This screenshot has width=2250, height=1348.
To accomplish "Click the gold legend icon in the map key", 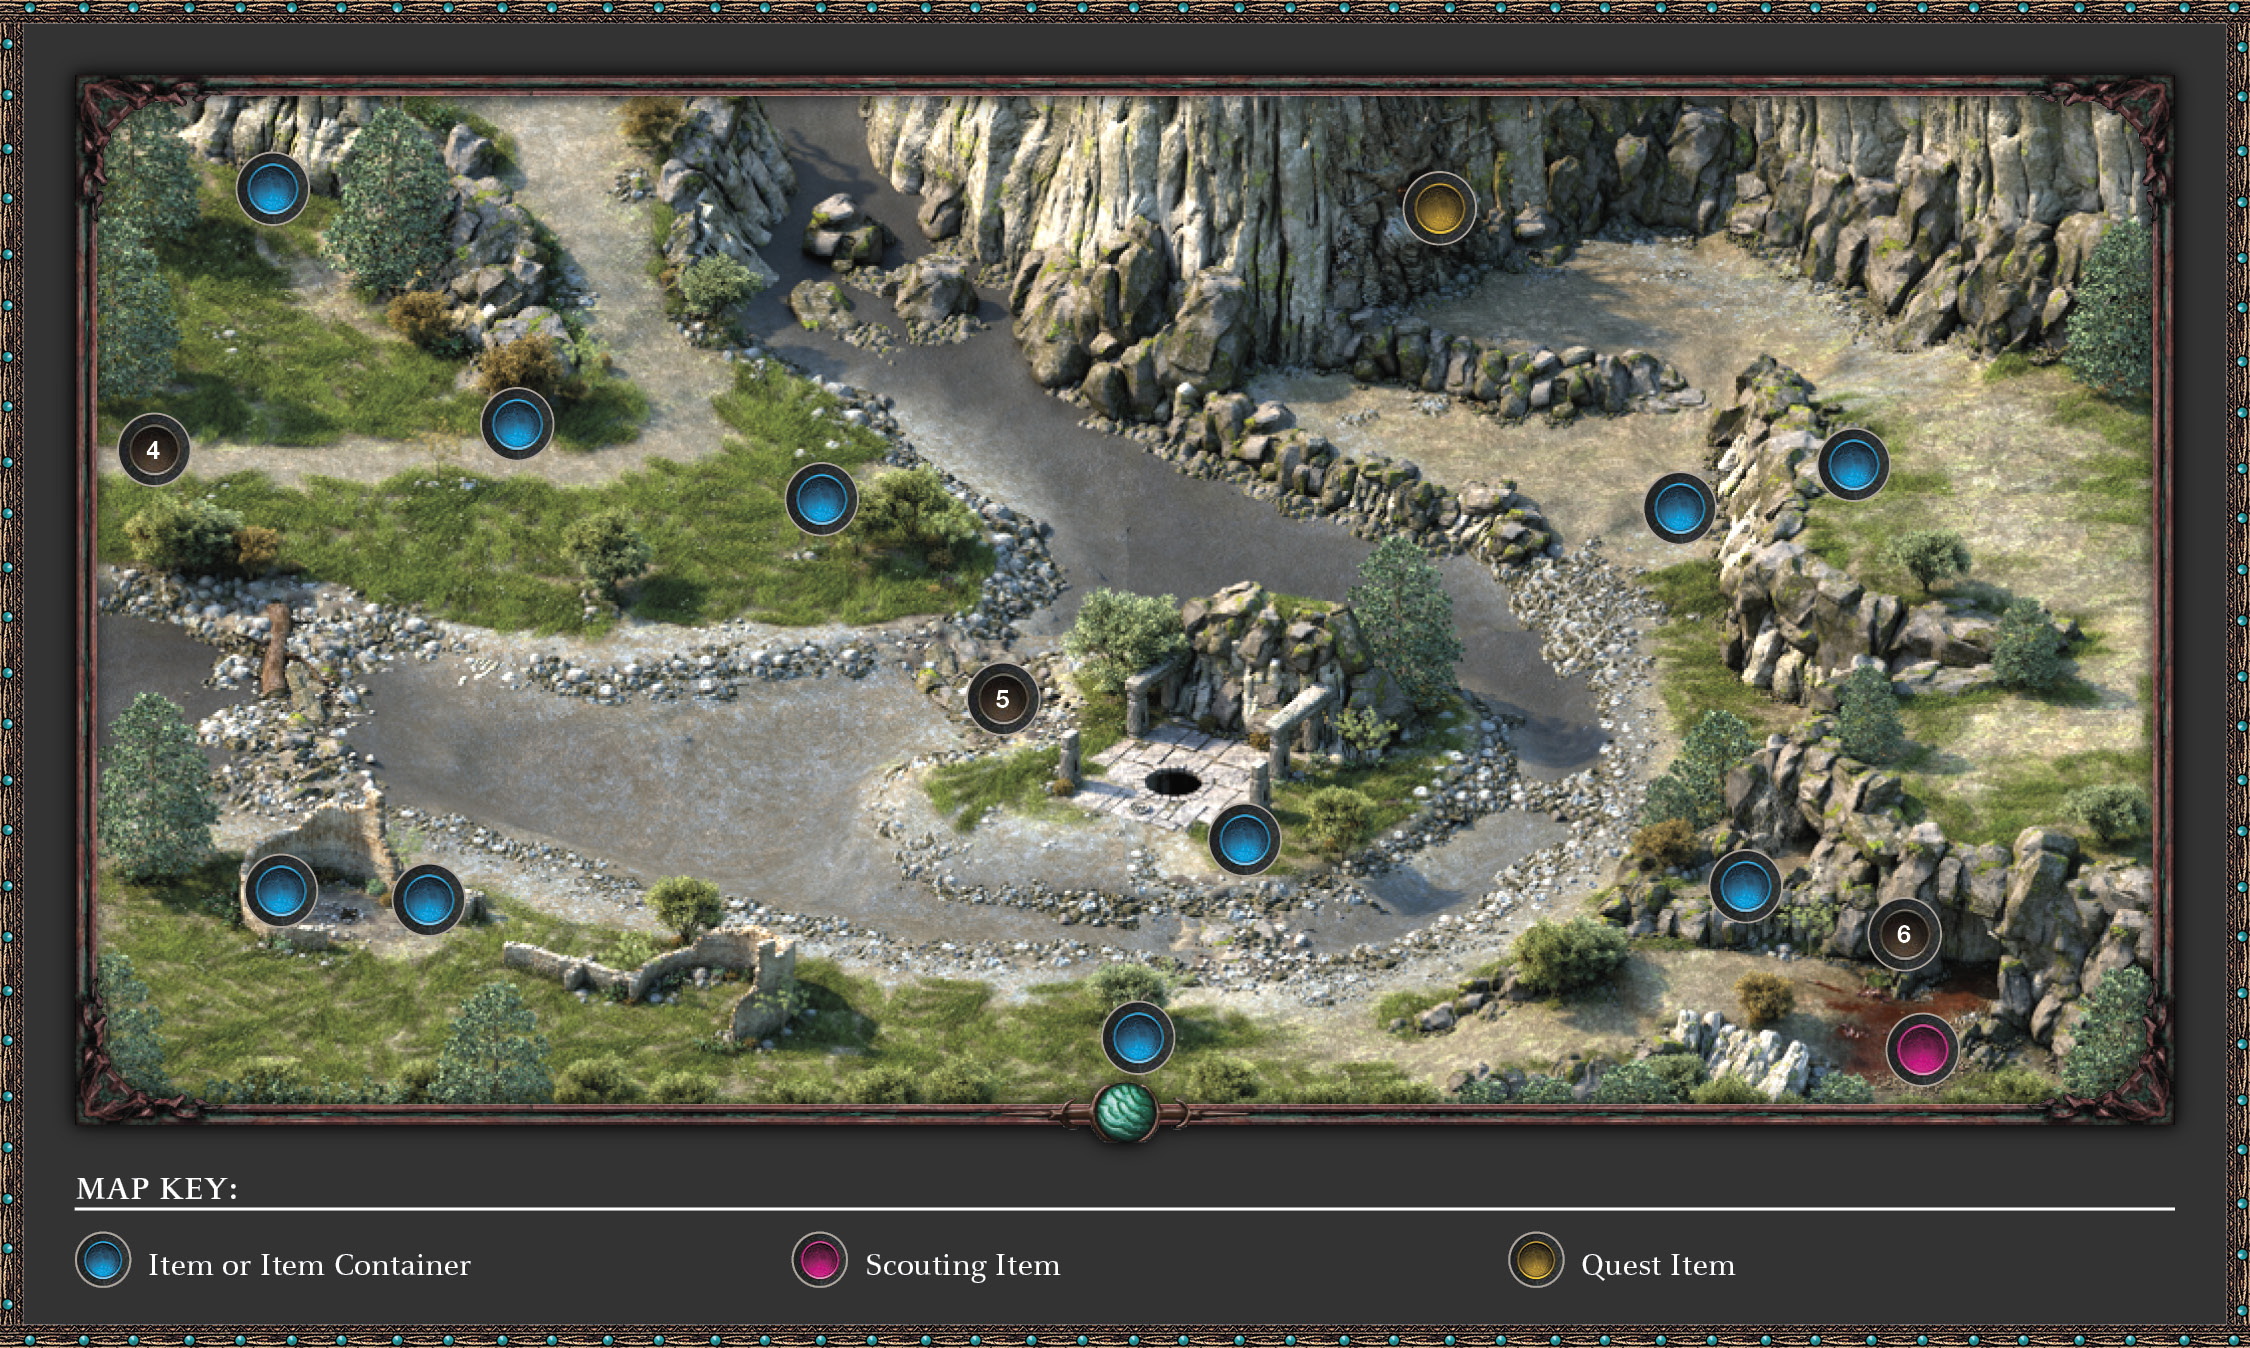I will [x=1536, y=1260].
